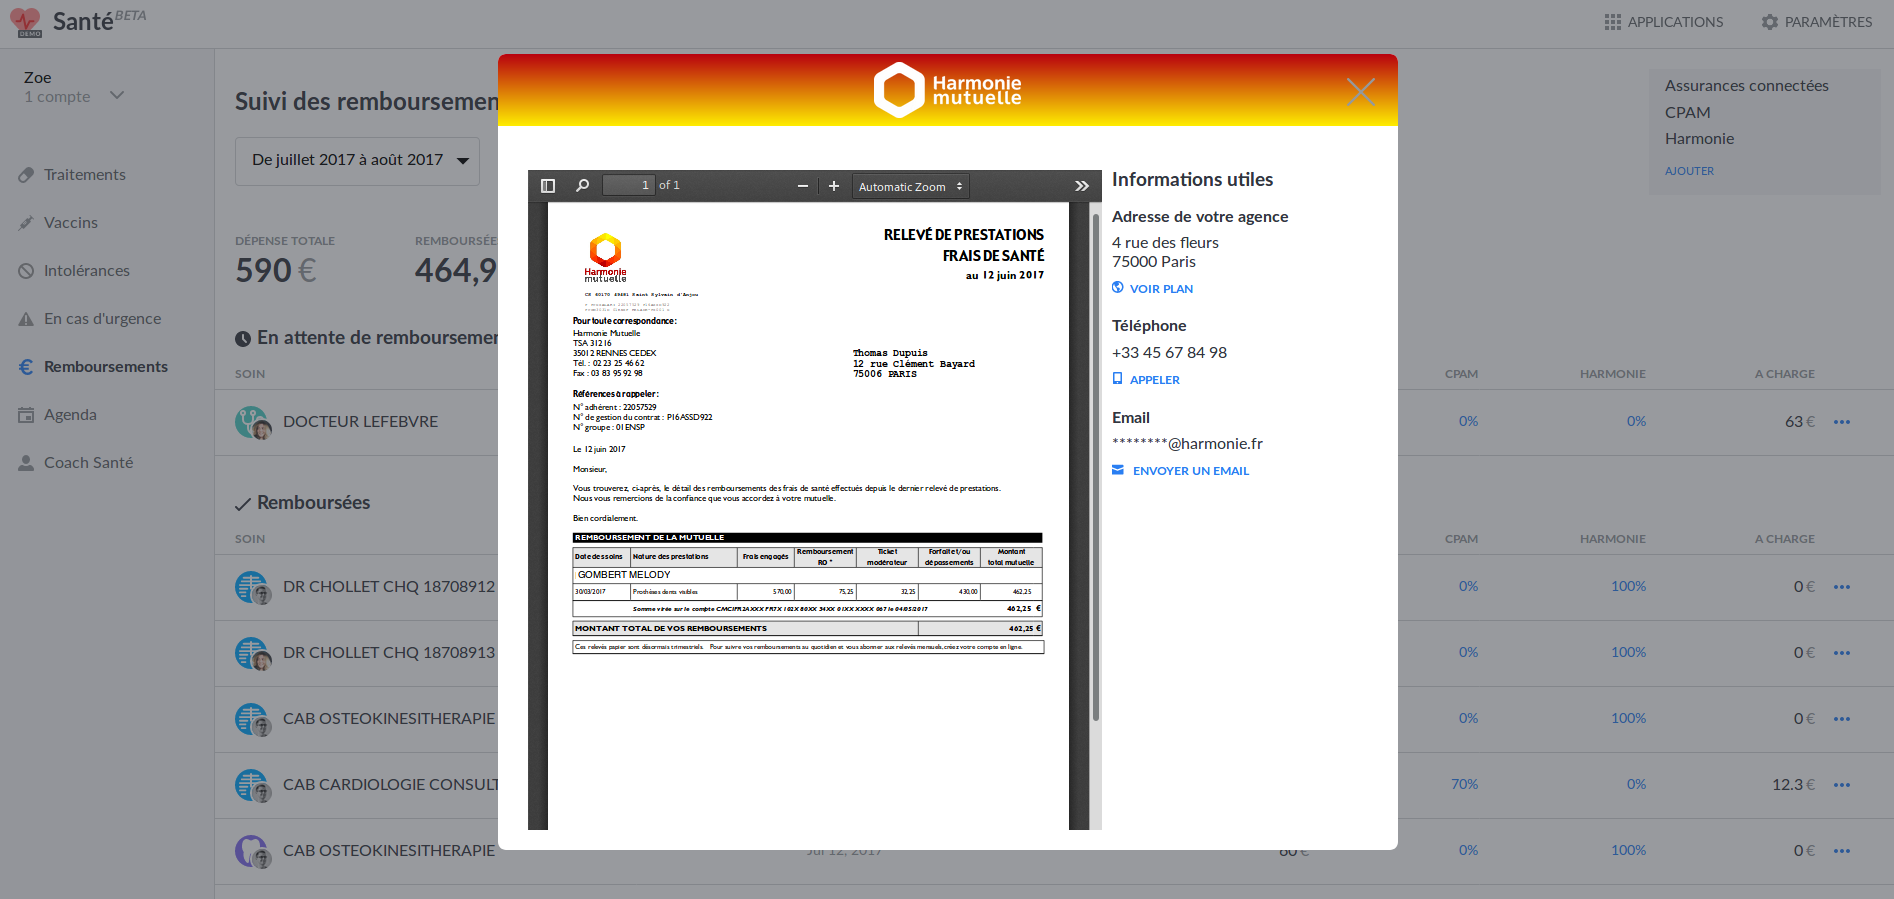Go to Intolérances in sidebar
The width and height of the screenshot is (1894, 899).
click(x=86, y=271)
